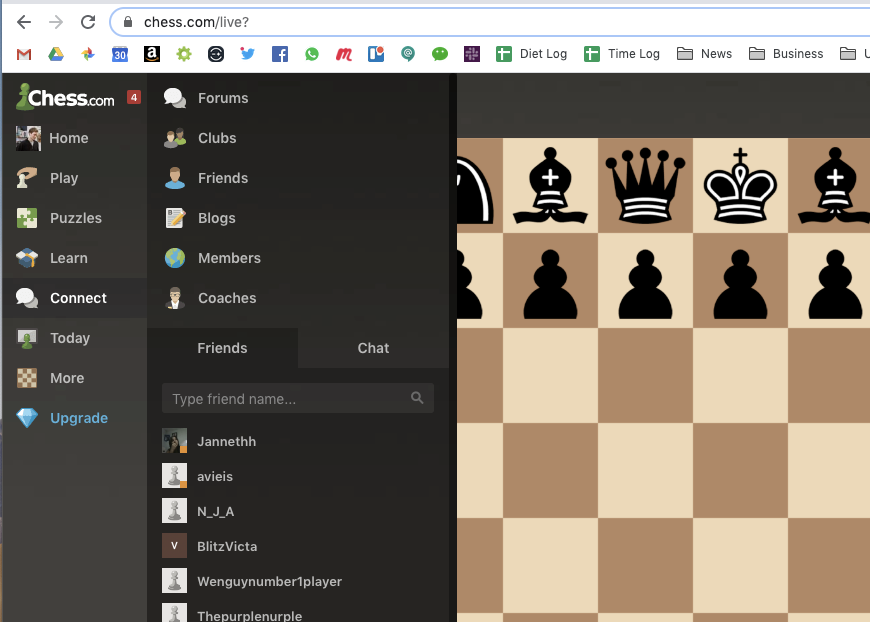This screenshot has width=870, height=622.
Task: Click the padlock site info icon
Action: click(128, 22)
